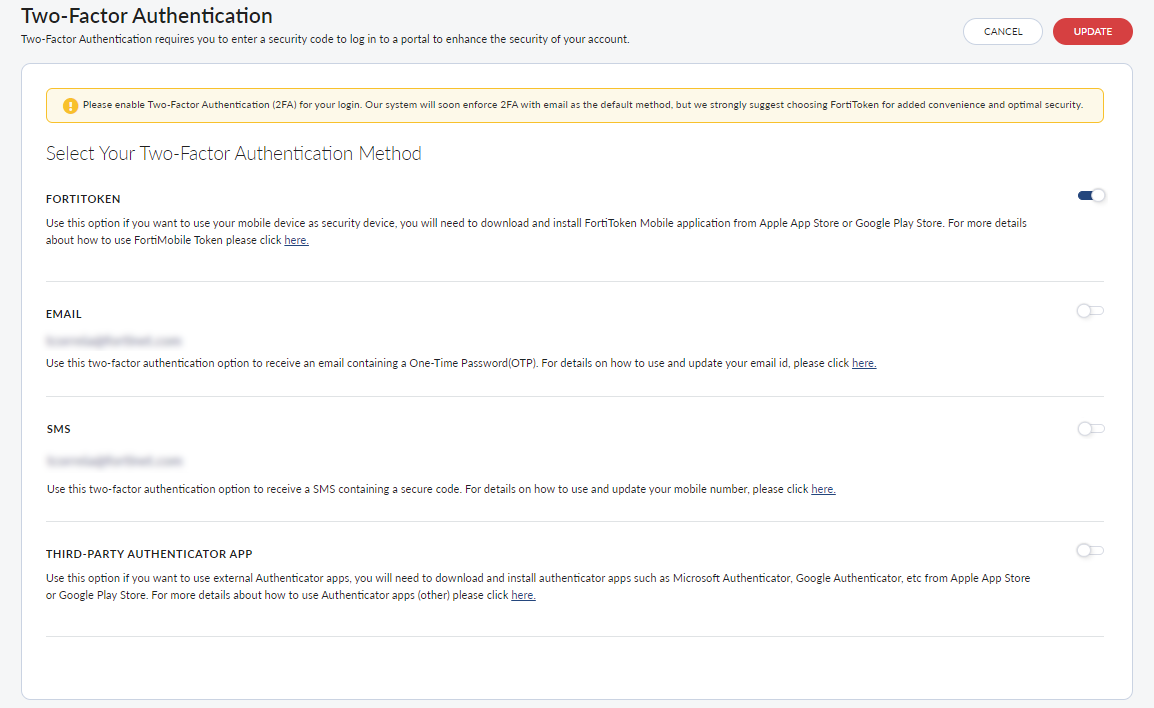Open the Authenticator apps instructions link
The height and width of the screenshot is (708, 1154).
(523, 594)
